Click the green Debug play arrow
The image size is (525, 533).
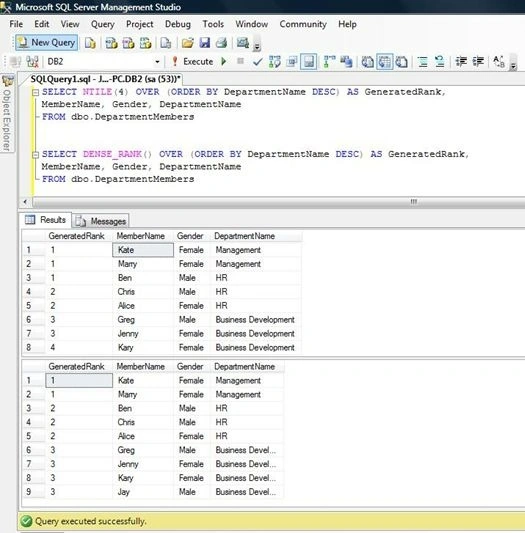tap(223, 62)
